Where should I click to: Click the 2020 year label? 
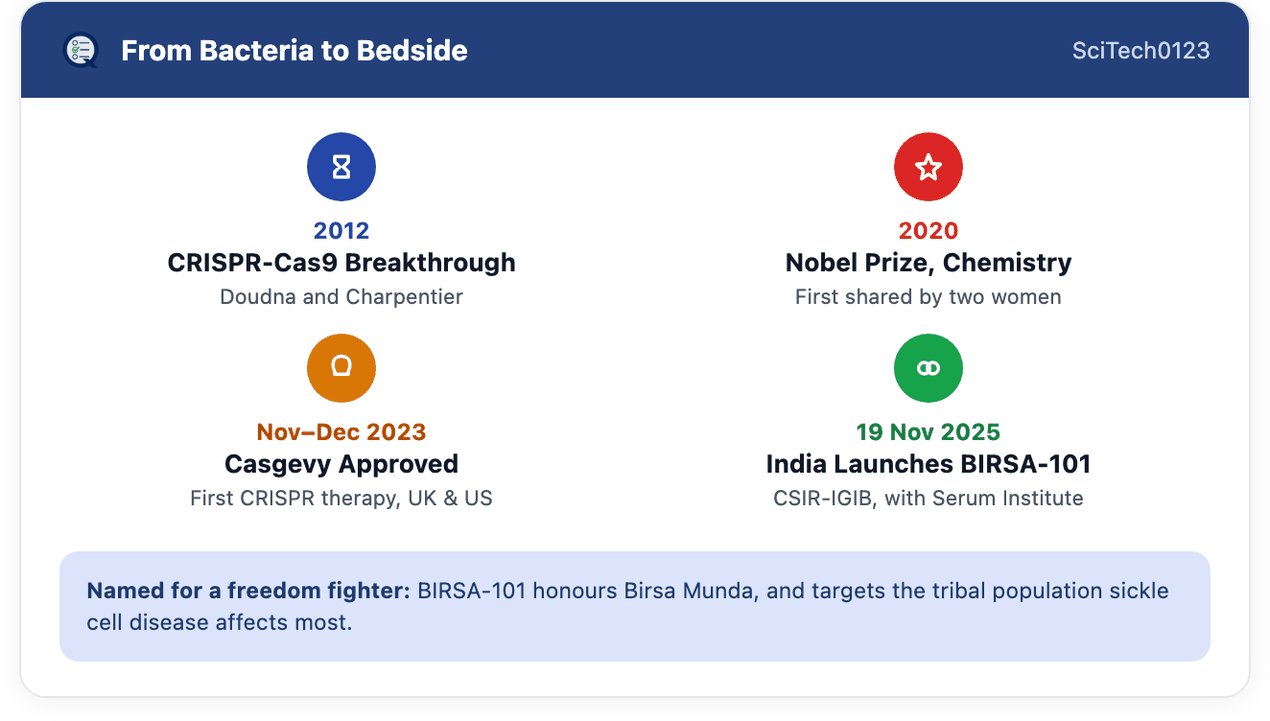928,230
